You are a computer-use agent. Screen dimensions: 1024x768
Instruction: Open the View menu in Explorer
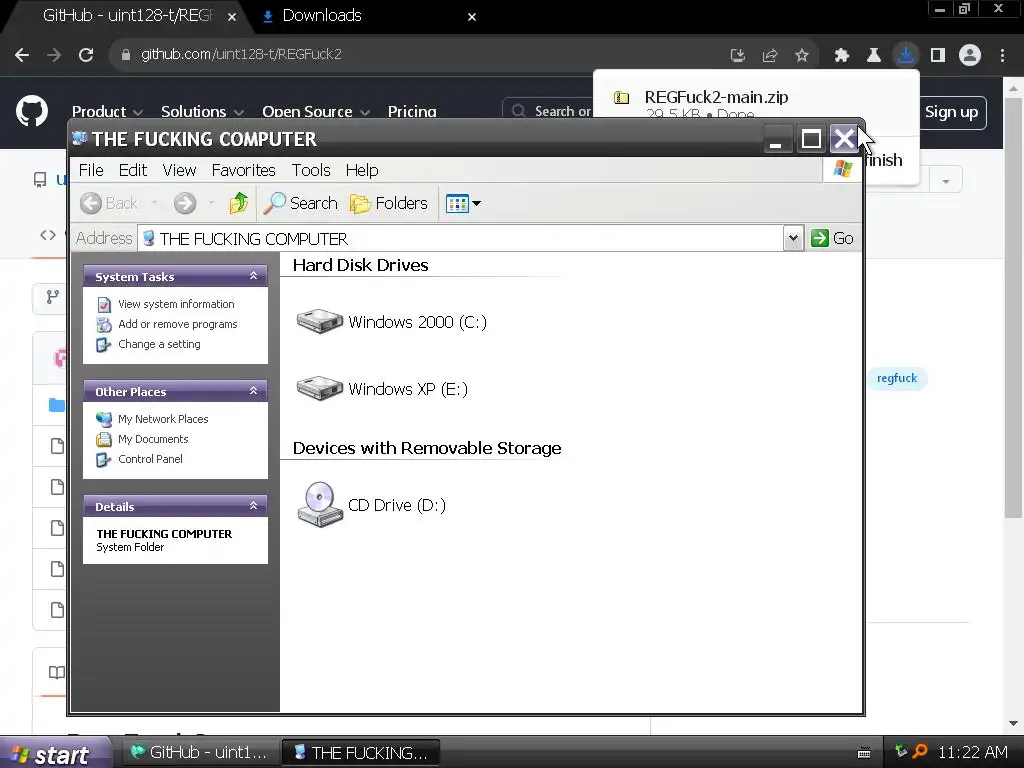[x=179, y=170]
